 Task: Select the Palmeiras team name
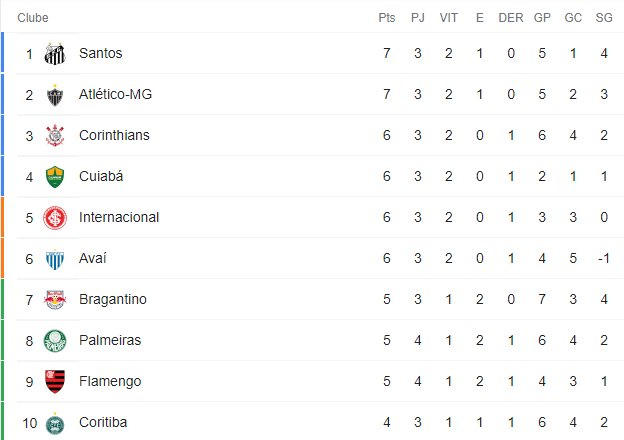(x=110, y=340)
